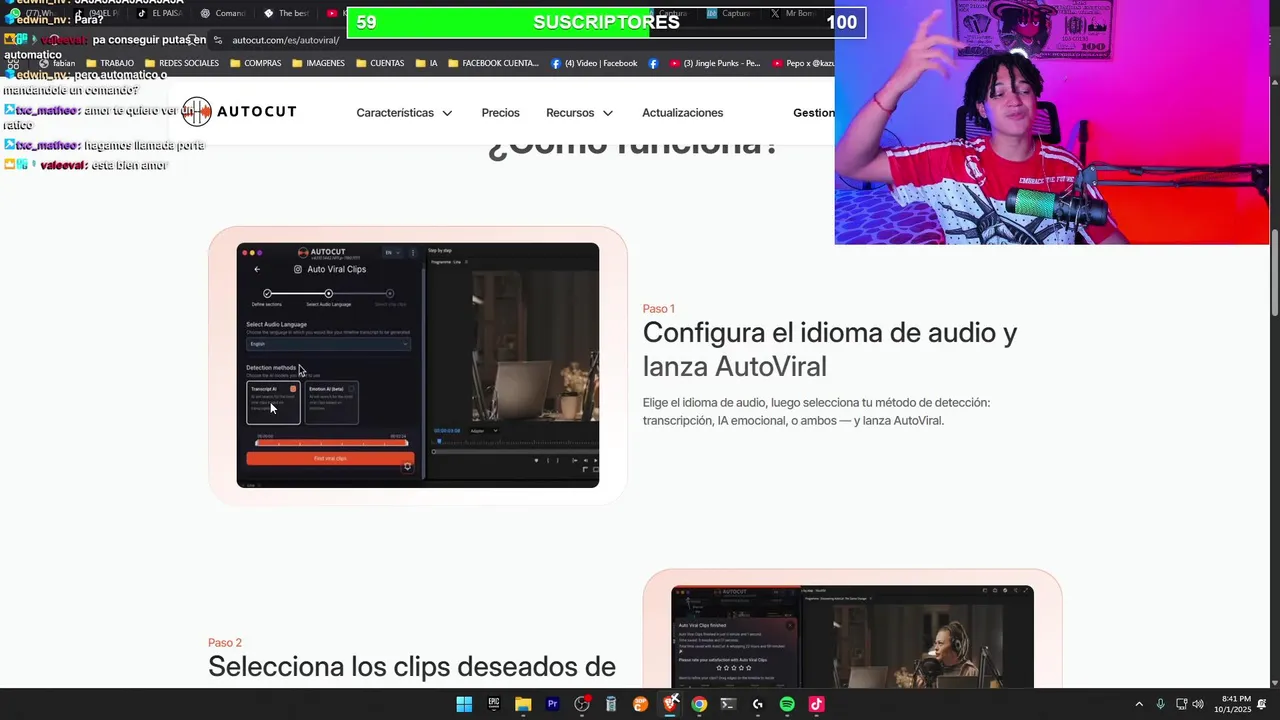Open the (4) Video | Facebook bookmark
Viewport: 1280px width, 720px height.
point(594,63)
